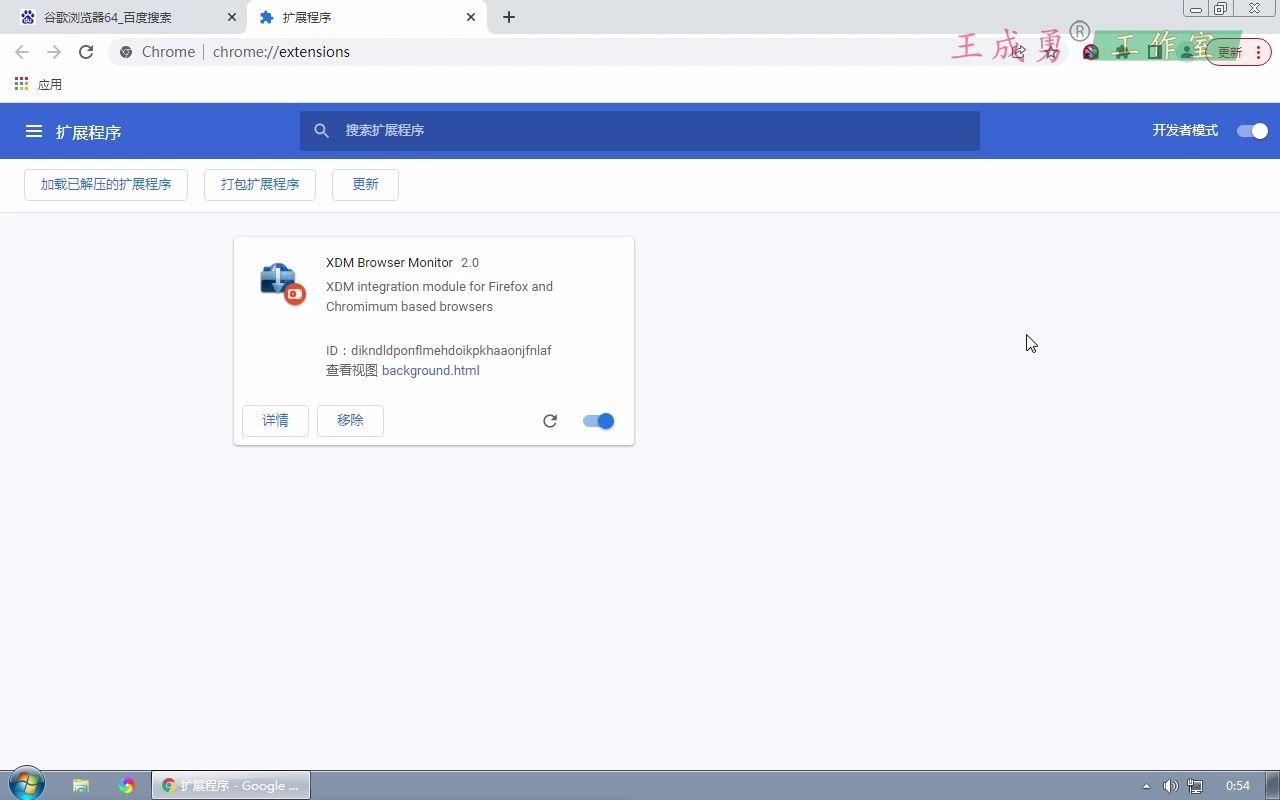Open the XDM extension toolbar icon
Viewport: 1280px width, 800px height.
(x=1091, y=52)
